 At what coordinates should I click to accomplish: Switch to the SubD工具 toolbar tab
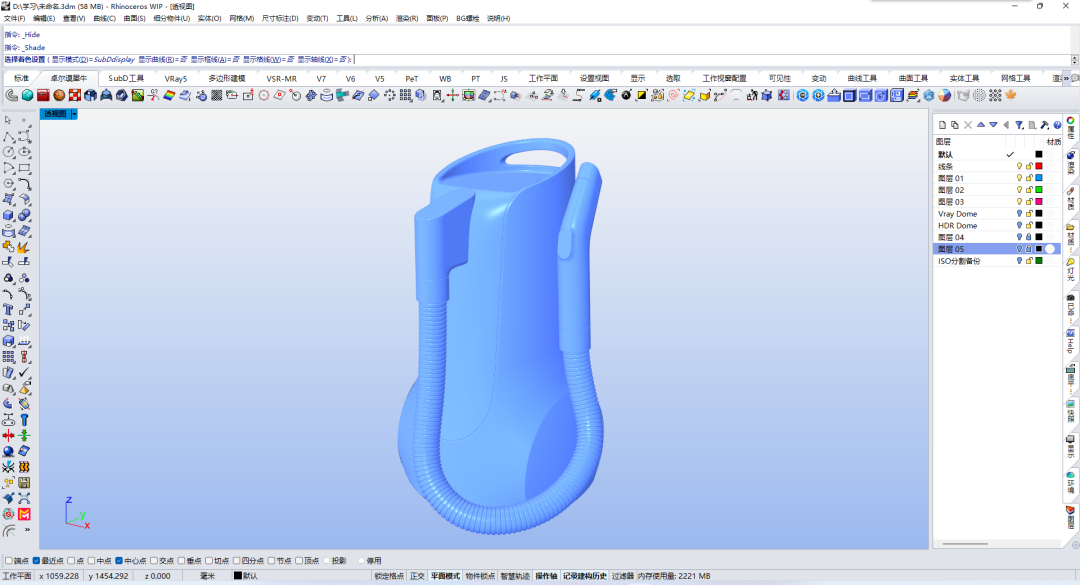coord(126,79)
